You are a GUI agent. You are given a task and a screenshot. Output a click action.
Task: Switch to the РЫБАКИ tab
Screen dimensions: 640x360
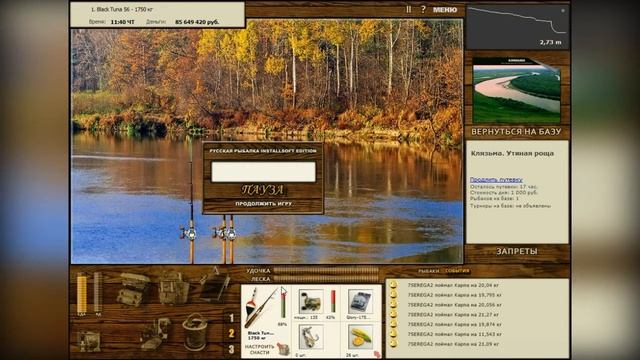click(x=429, y=271)
